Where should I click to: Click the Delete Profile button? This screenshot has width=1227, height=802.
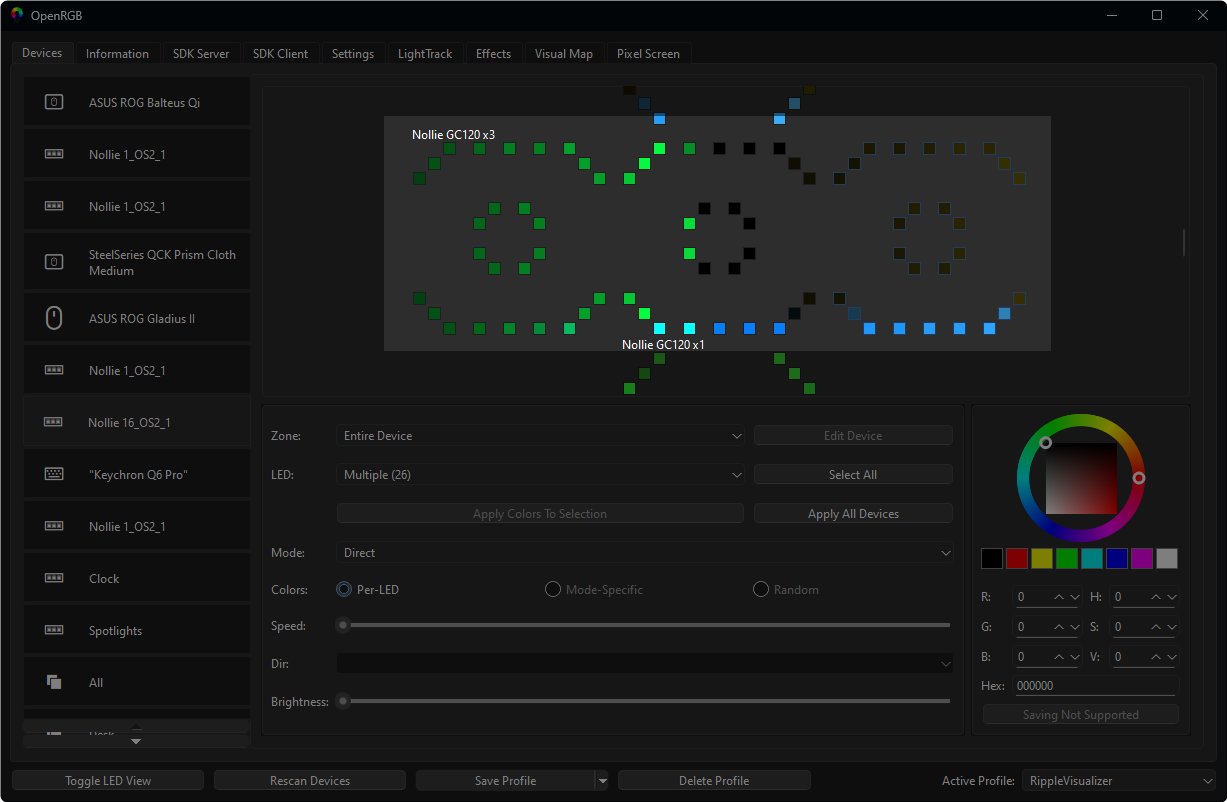click(714, 781)
